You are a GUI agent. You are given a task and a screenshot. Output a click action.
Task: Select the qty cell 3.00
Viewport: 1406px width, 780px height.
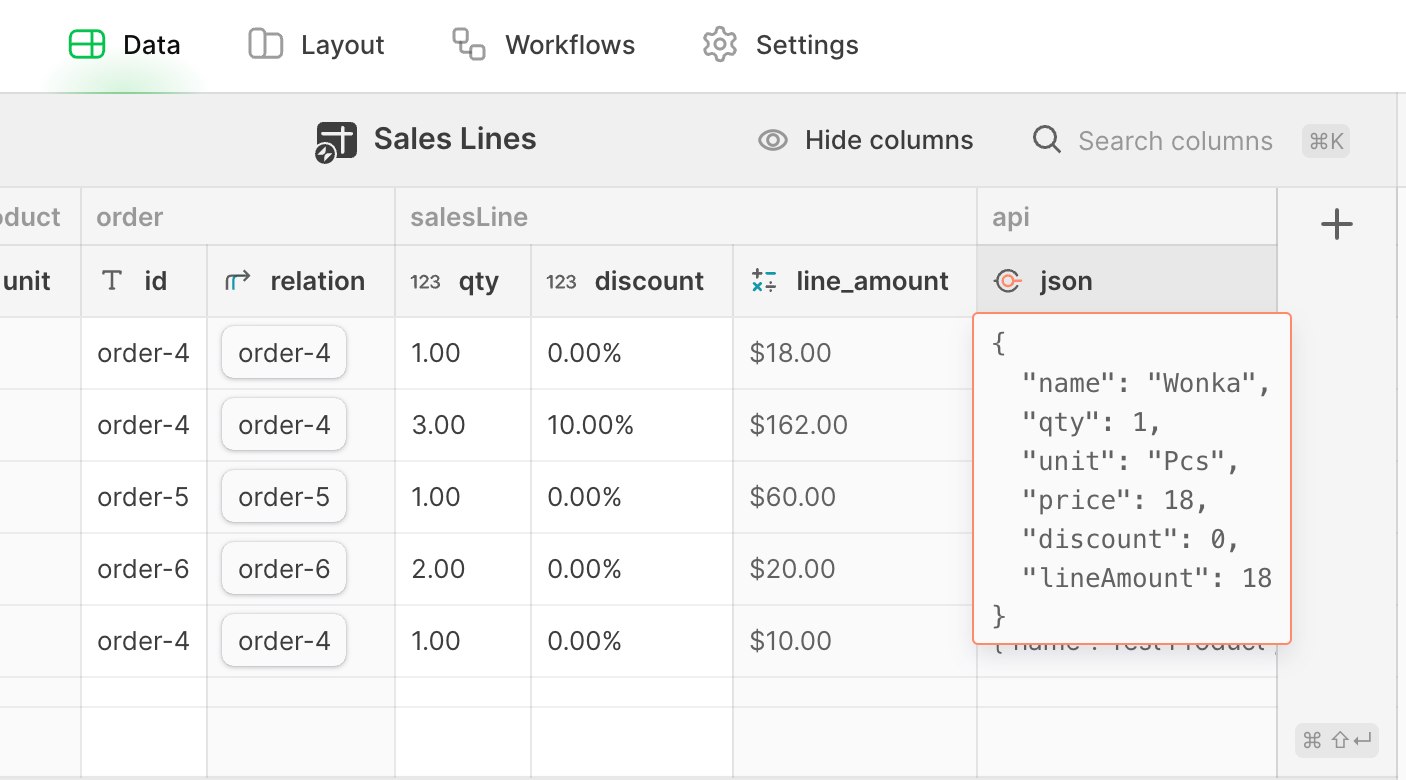[463, 425]
